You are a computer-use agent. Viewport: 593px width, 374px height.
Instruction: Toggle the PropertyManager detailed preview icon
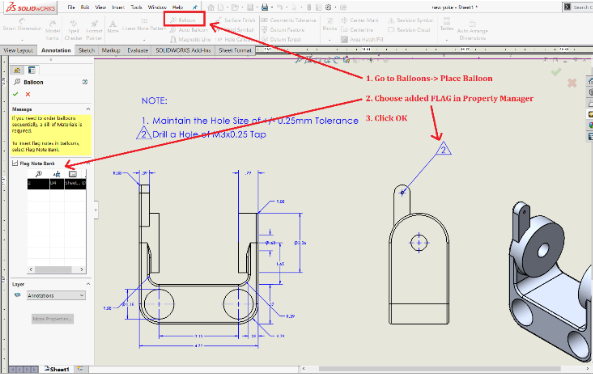[x=85, y=82]
